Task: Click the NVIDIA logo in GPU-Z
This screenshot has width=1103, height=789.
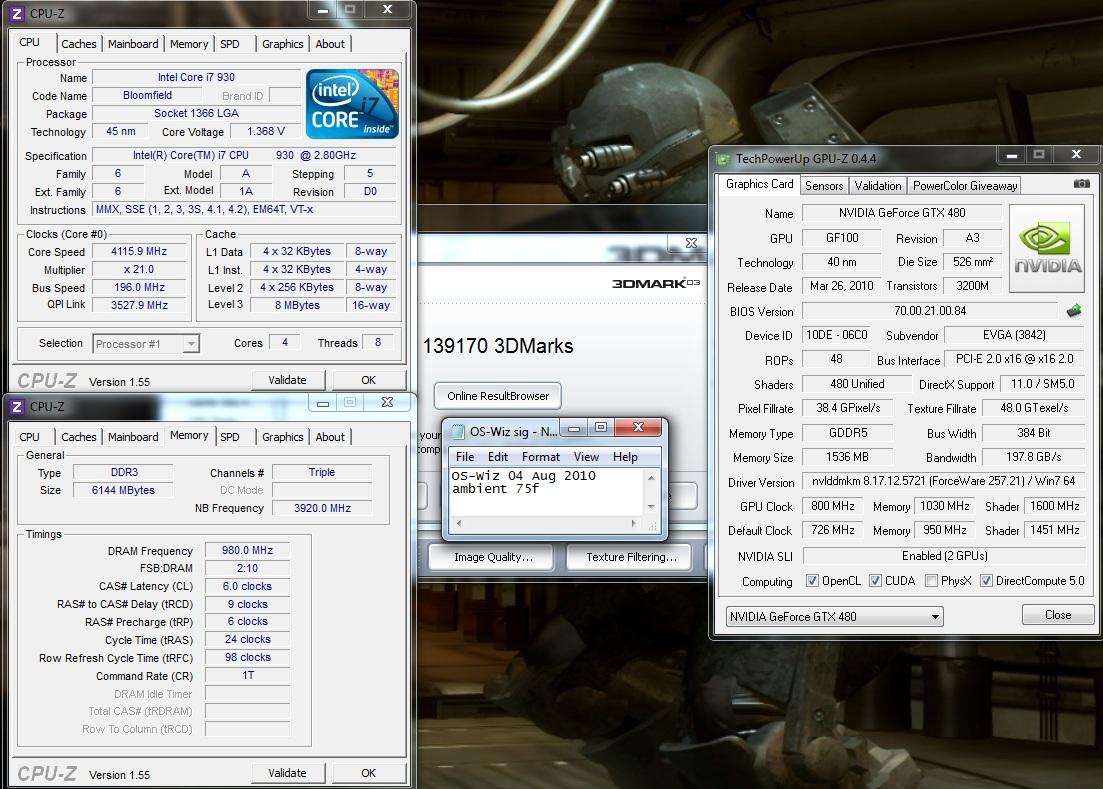Action: (x=1047, y=248)
